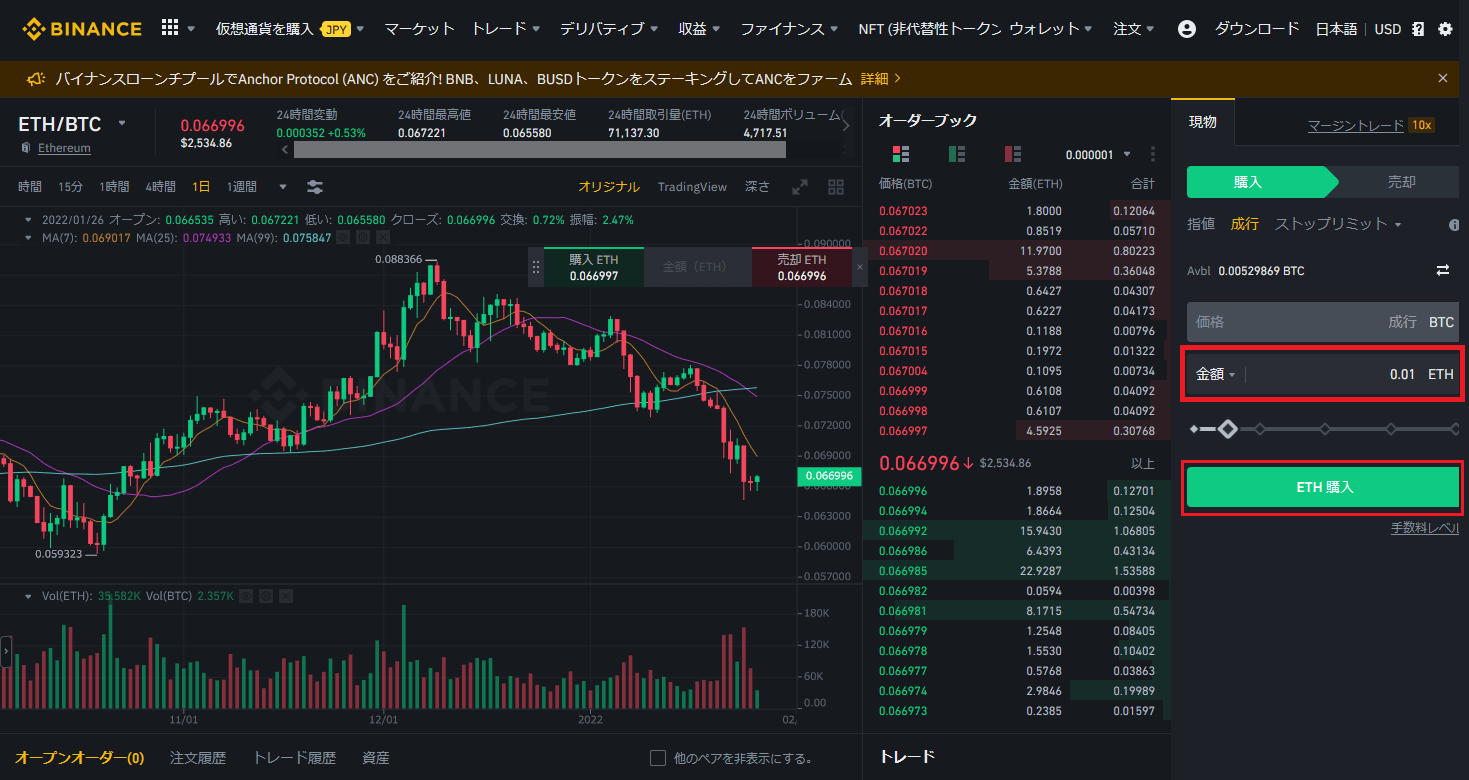1469x780 pixels.
Task: Open the 手数料レベル fee level link
Action: (x=1425, y=527)
